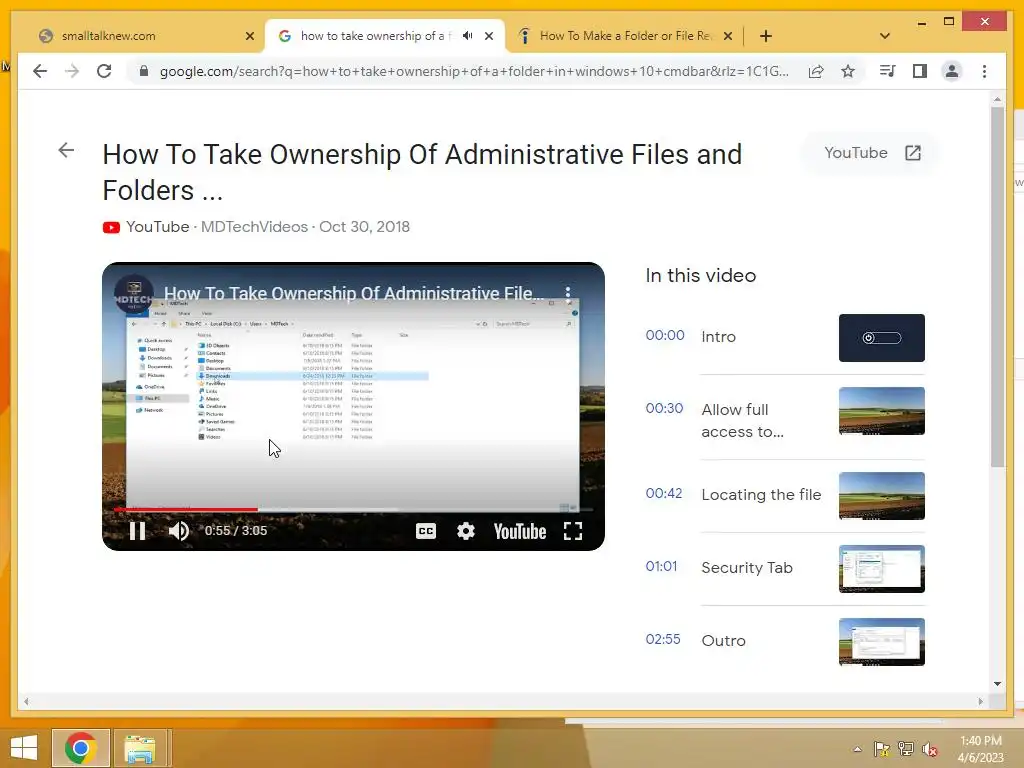1024x768 pixels.
Task: Open the media control queue icon
Action: pyautogui.click(x=888, y=71)
